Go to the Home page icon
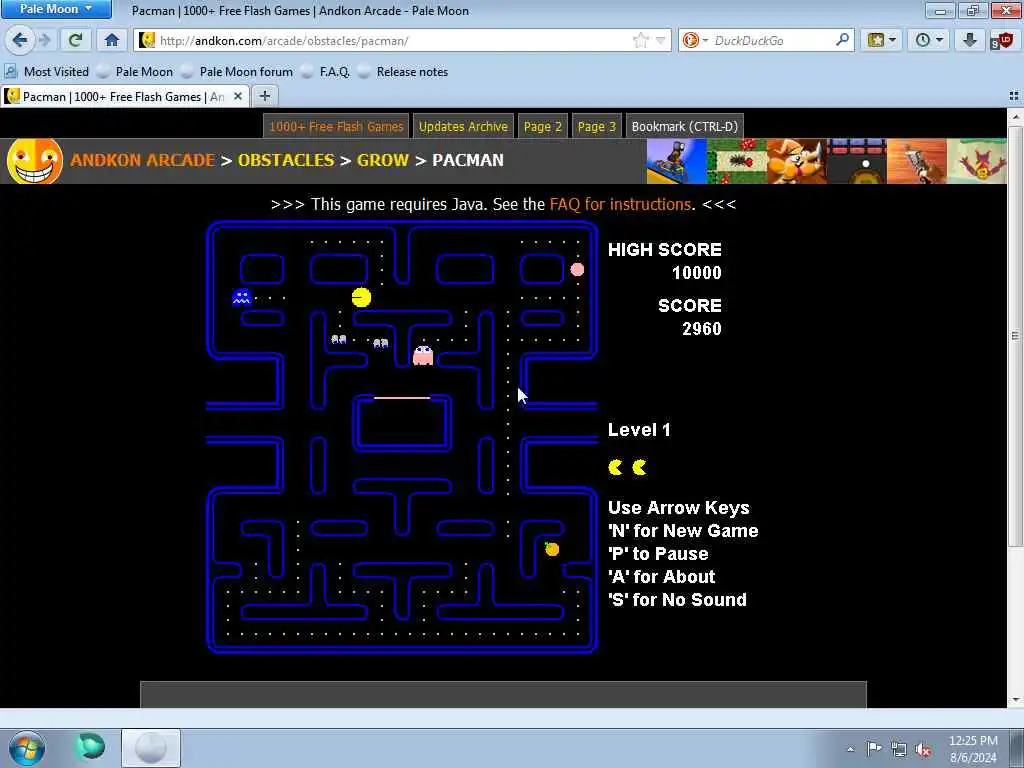This screenshot has height=768, width=1024. pyautogui.click(x=112, y=40)
